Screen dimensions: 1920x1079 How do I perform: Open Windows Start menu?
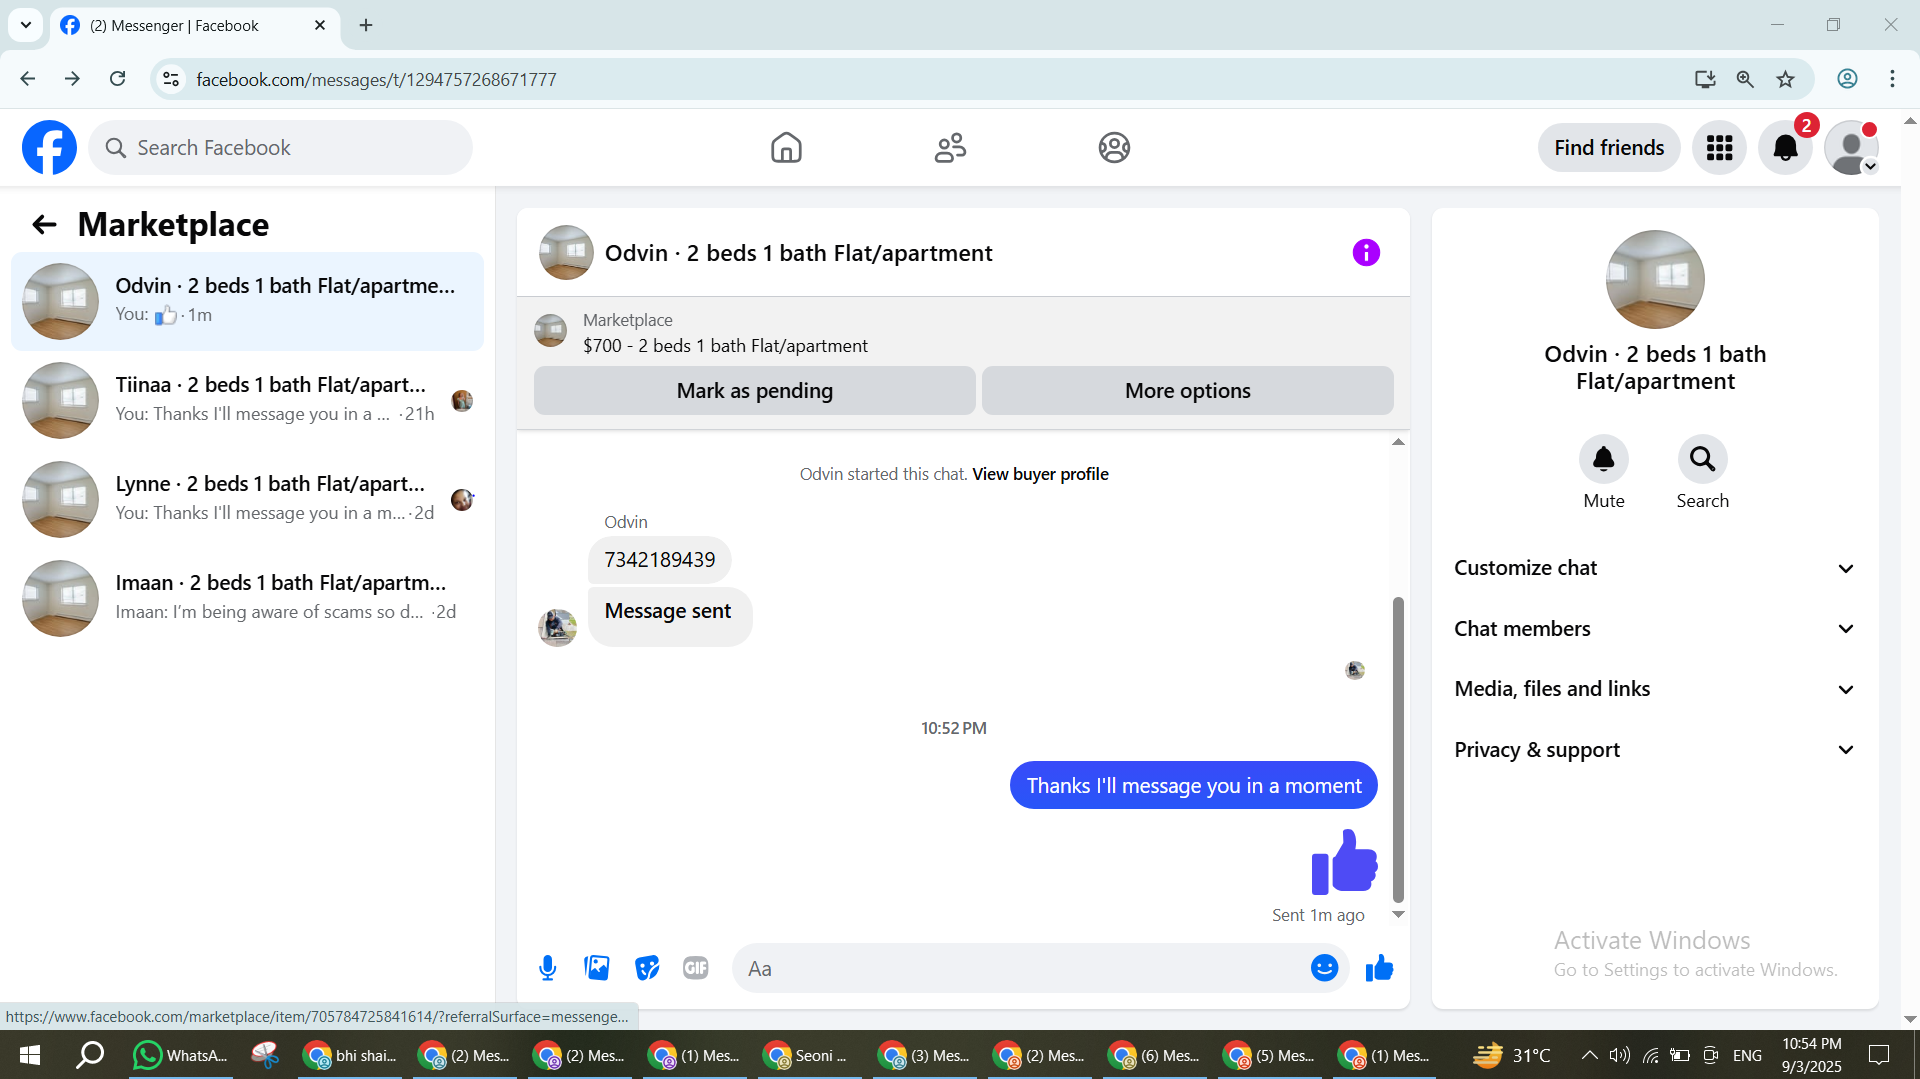30,1055
